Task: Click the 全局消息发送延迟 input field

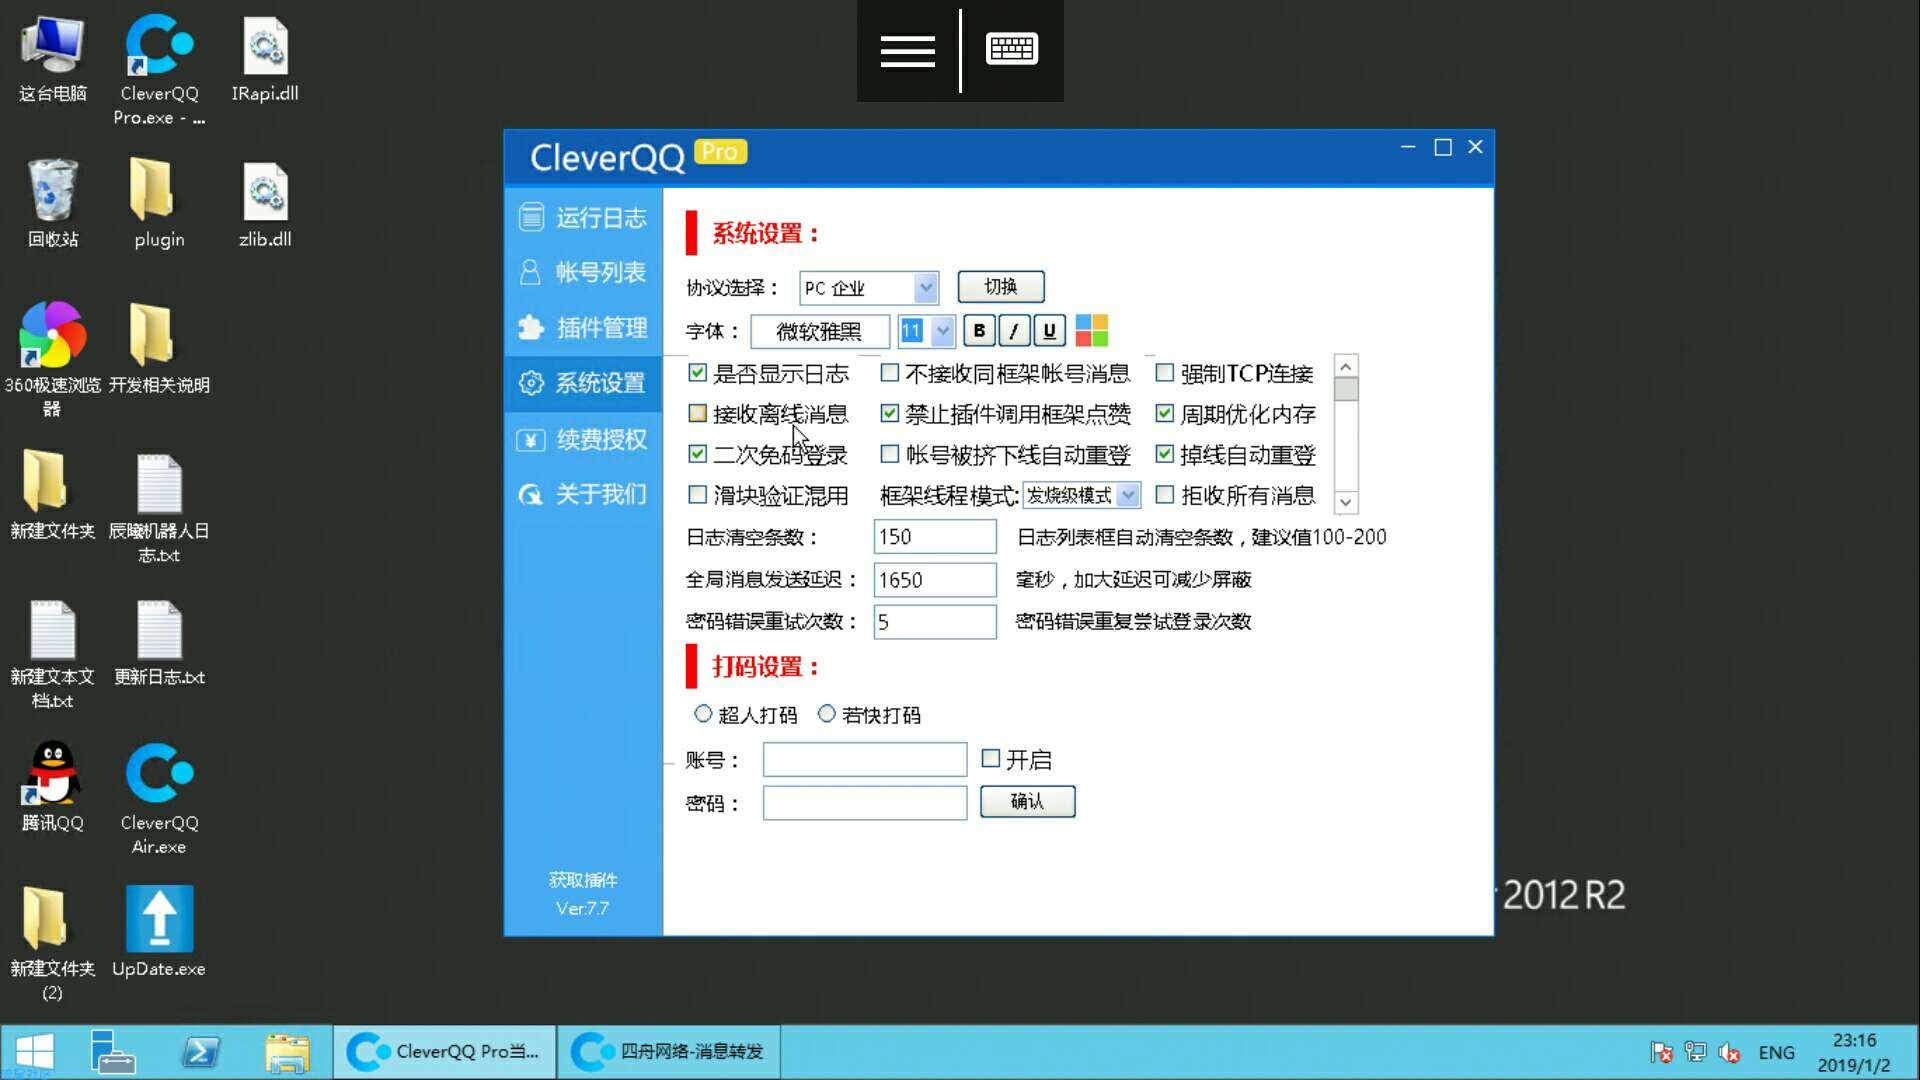Action: pos(935,580)
